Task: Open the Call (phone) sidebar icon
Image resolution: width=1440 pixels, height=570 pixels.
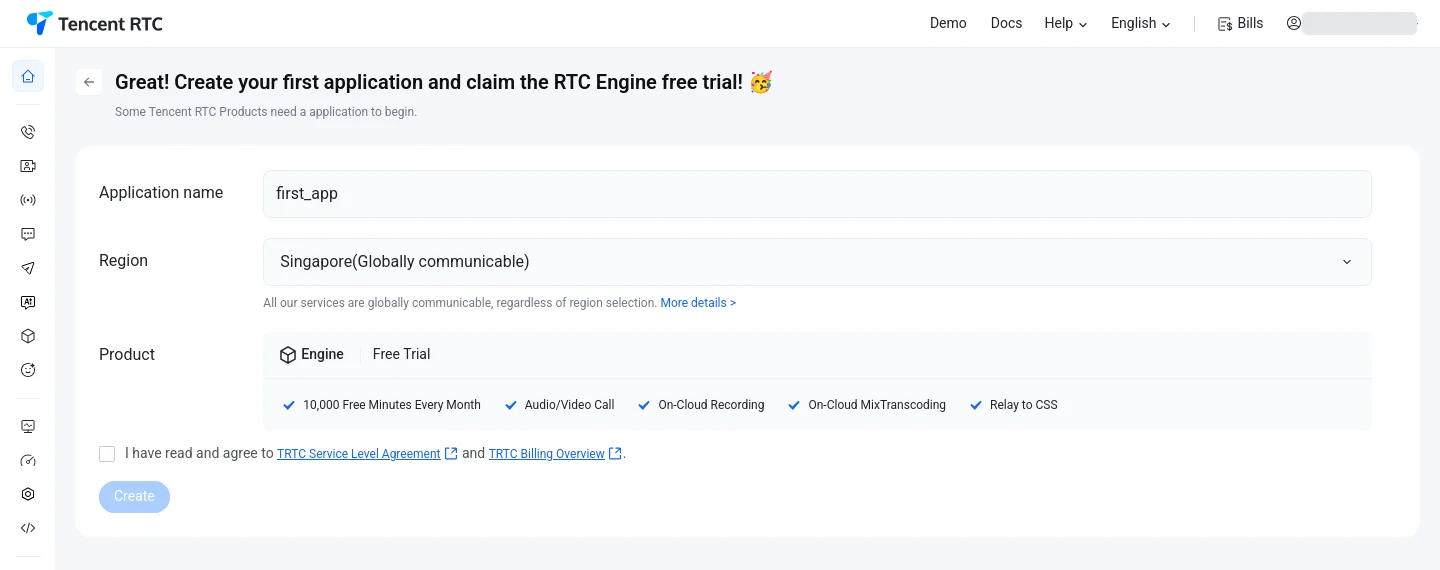Action: (28, 132)
